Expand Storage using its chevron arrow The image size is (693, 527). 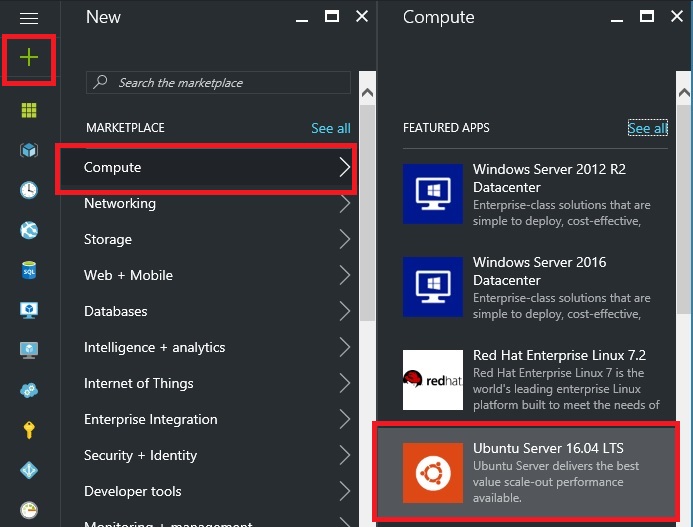(x=345, y=239)
